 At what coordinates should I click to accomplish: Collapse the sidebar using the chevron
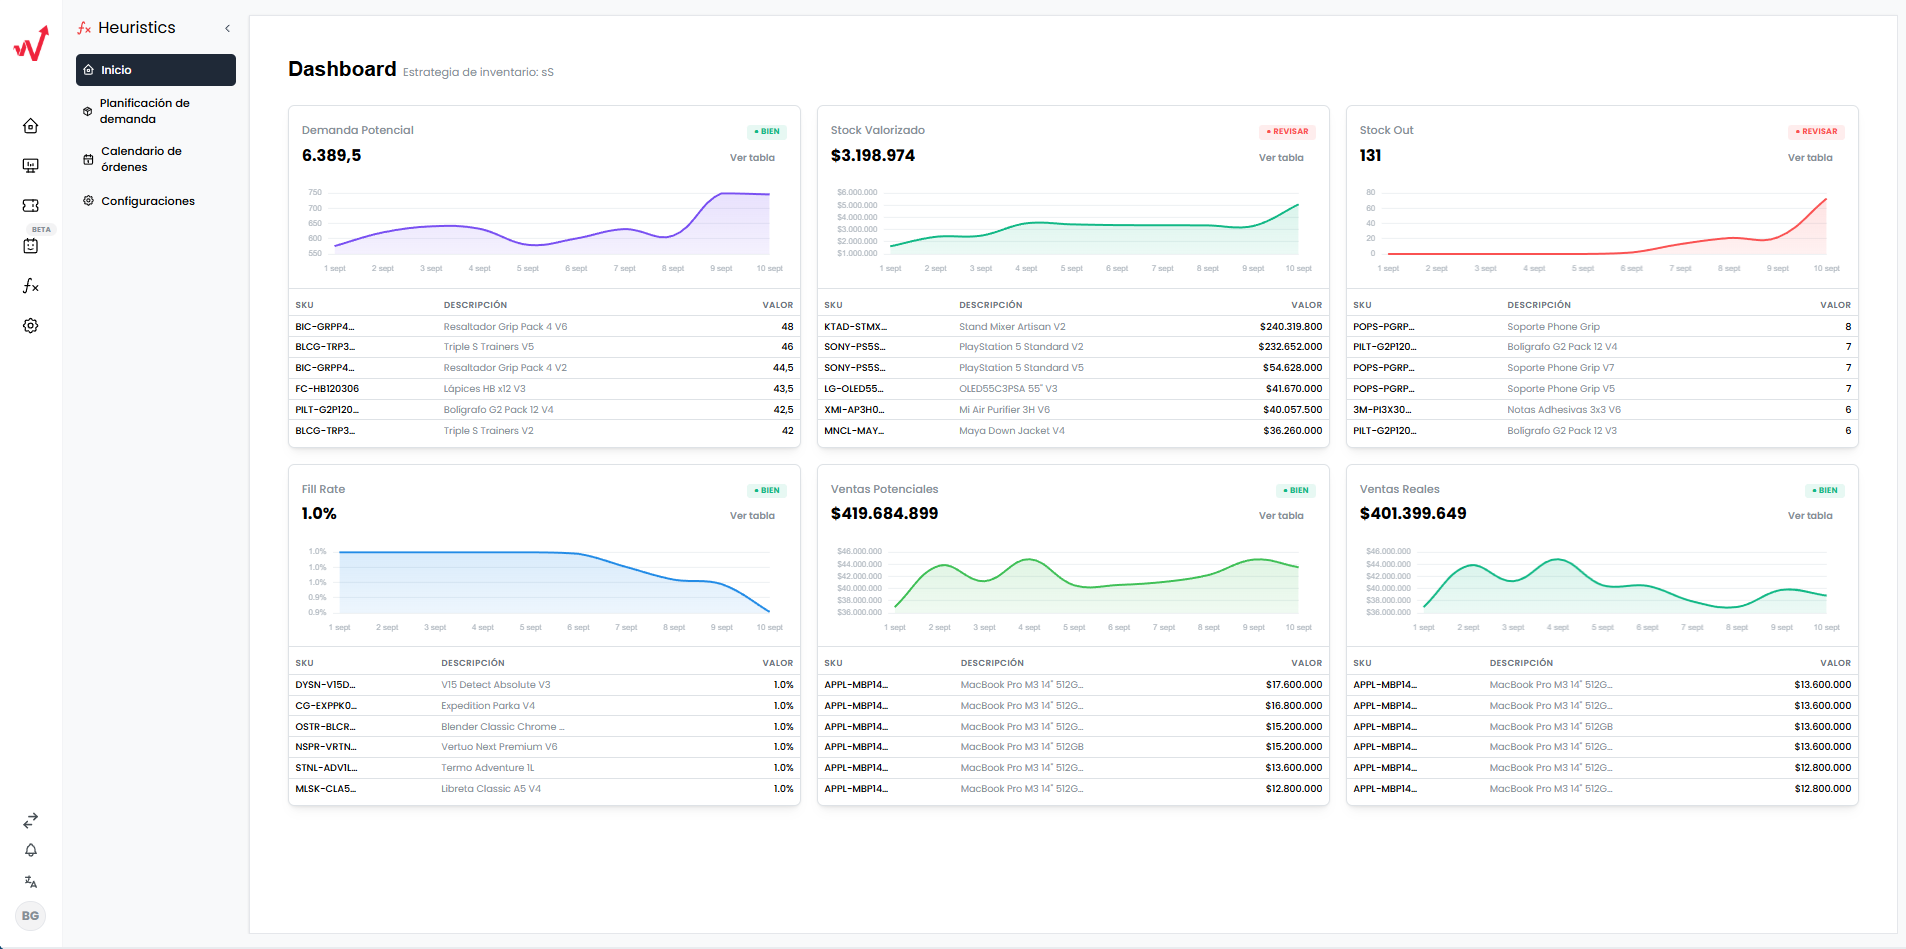tap(227, 28)
